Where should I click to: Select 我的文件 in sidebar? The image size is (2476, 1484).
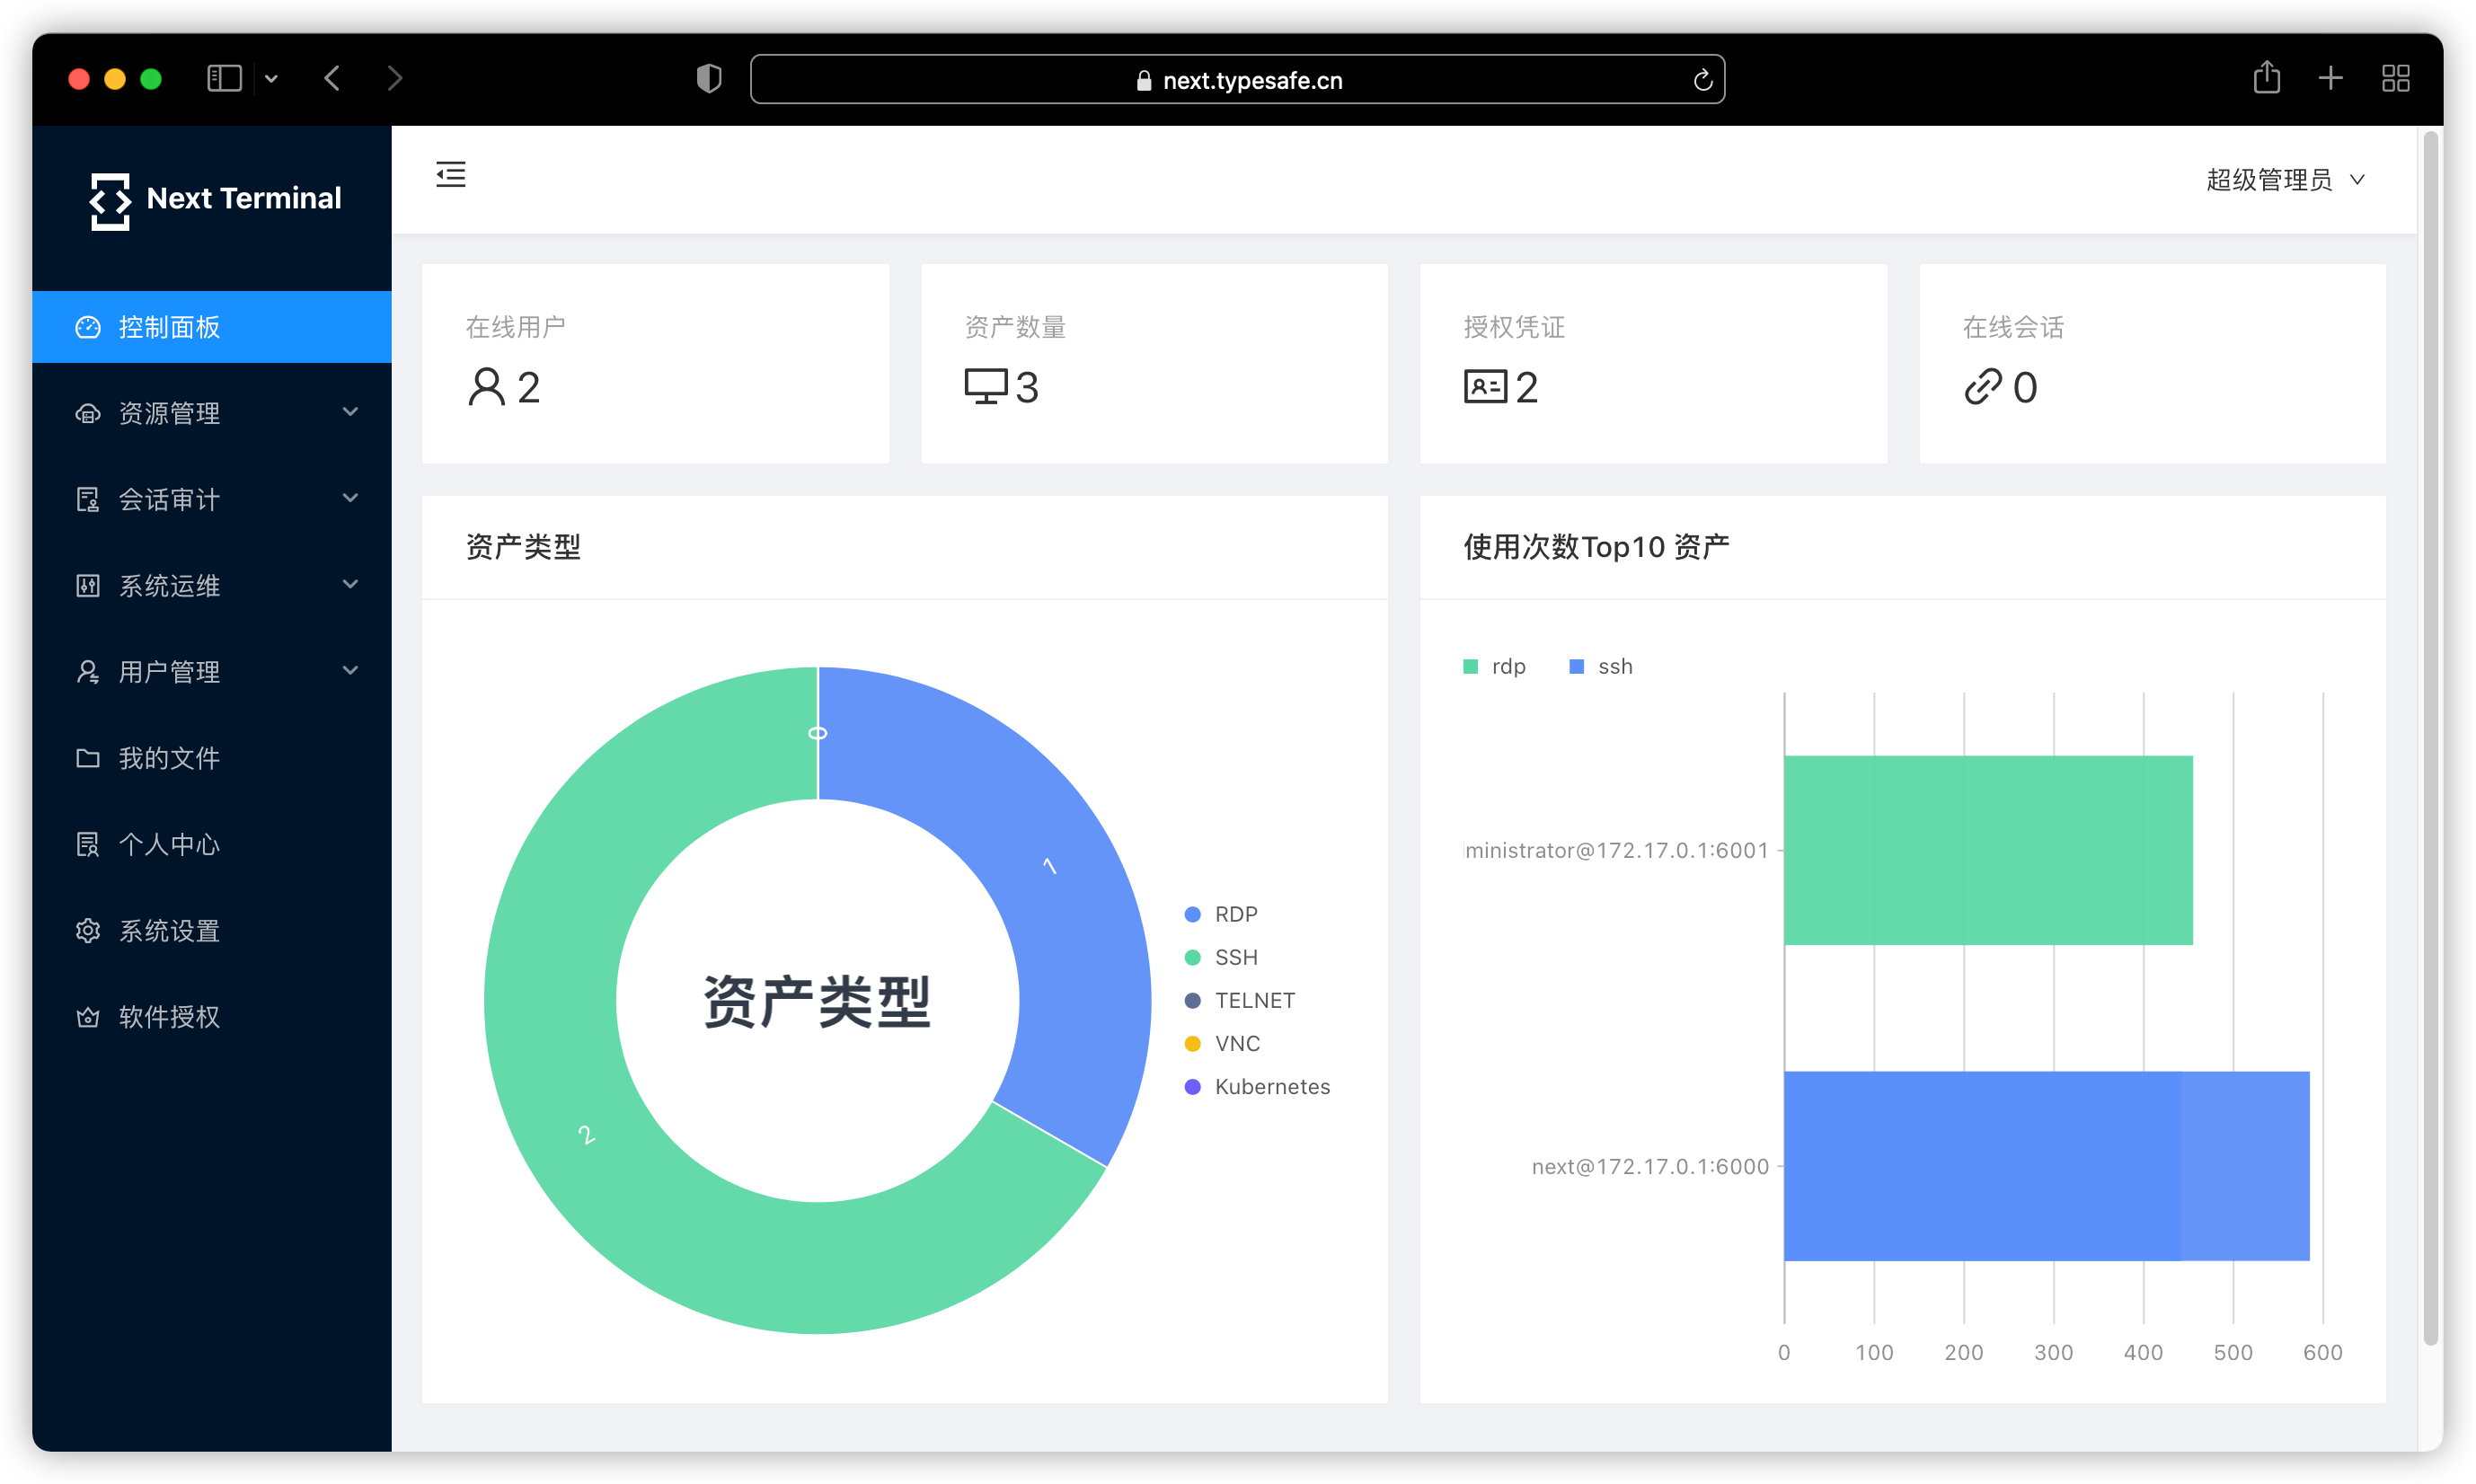169,758
